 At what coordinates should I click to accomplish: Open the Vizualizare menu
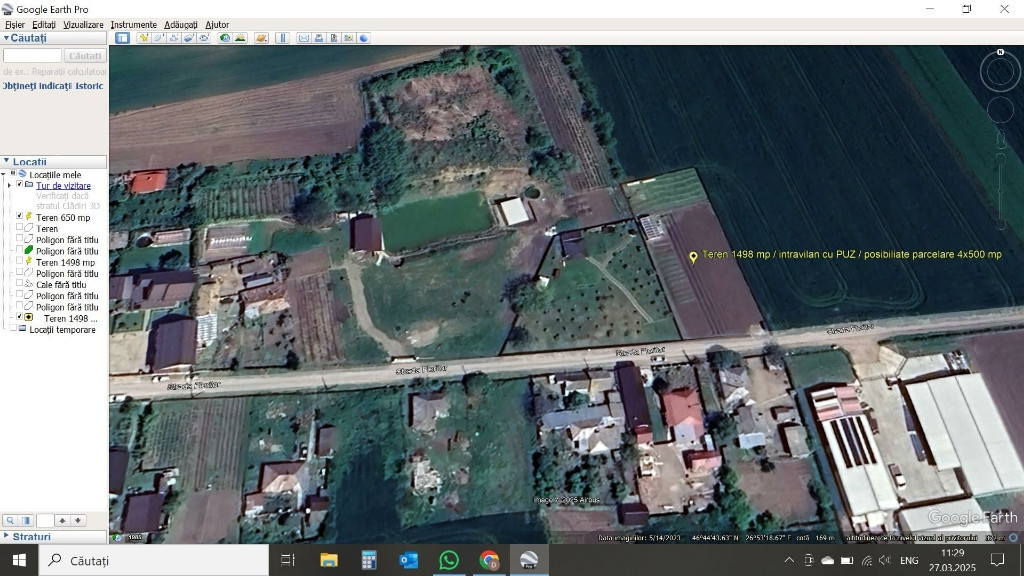pos(83,24)
